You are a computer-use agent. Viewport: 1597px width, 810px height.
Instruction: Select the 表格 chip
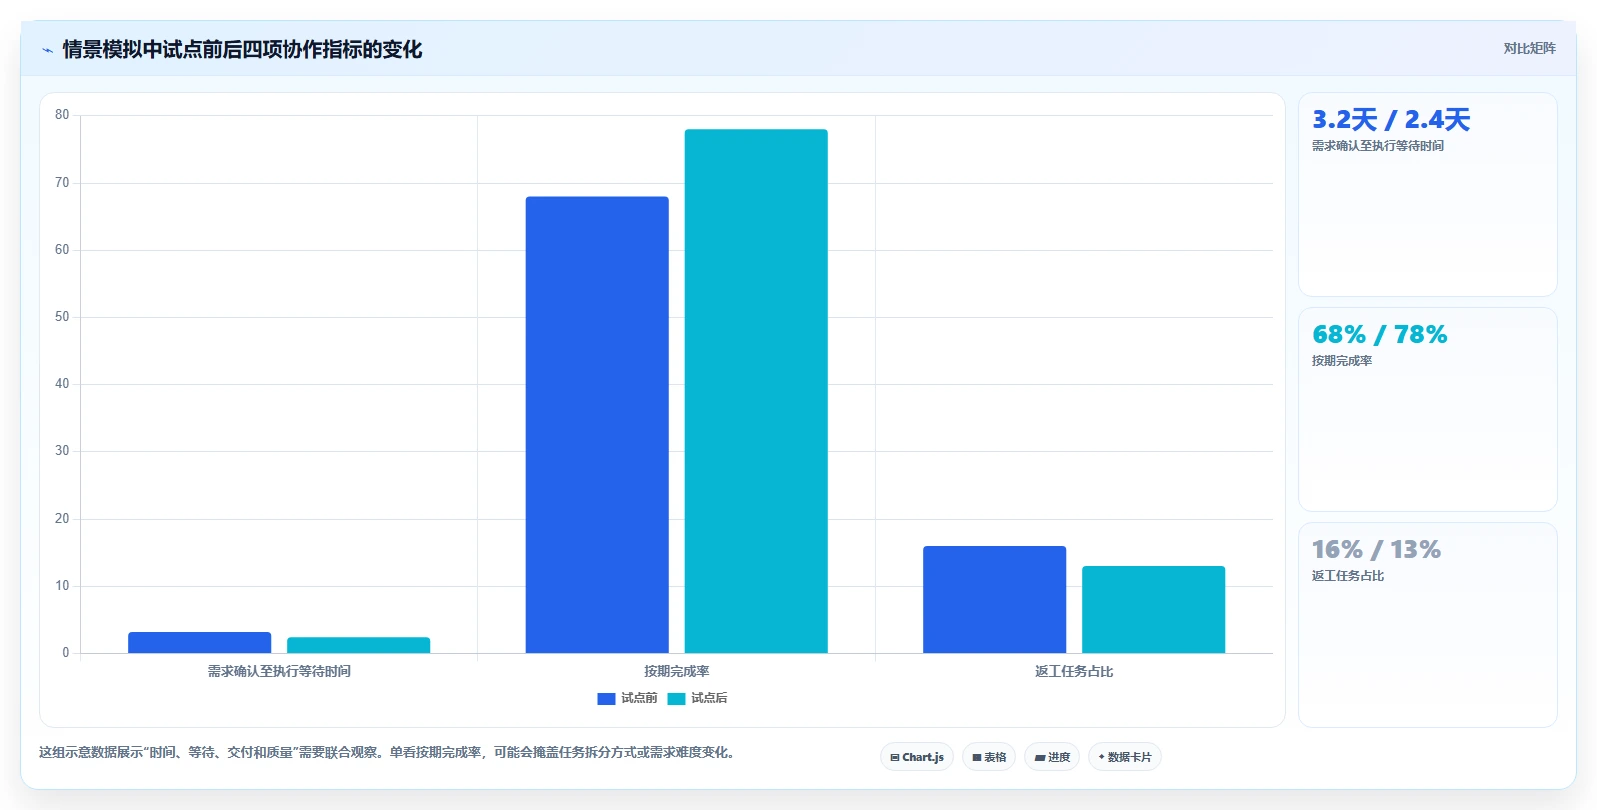[x=989, y=757]
